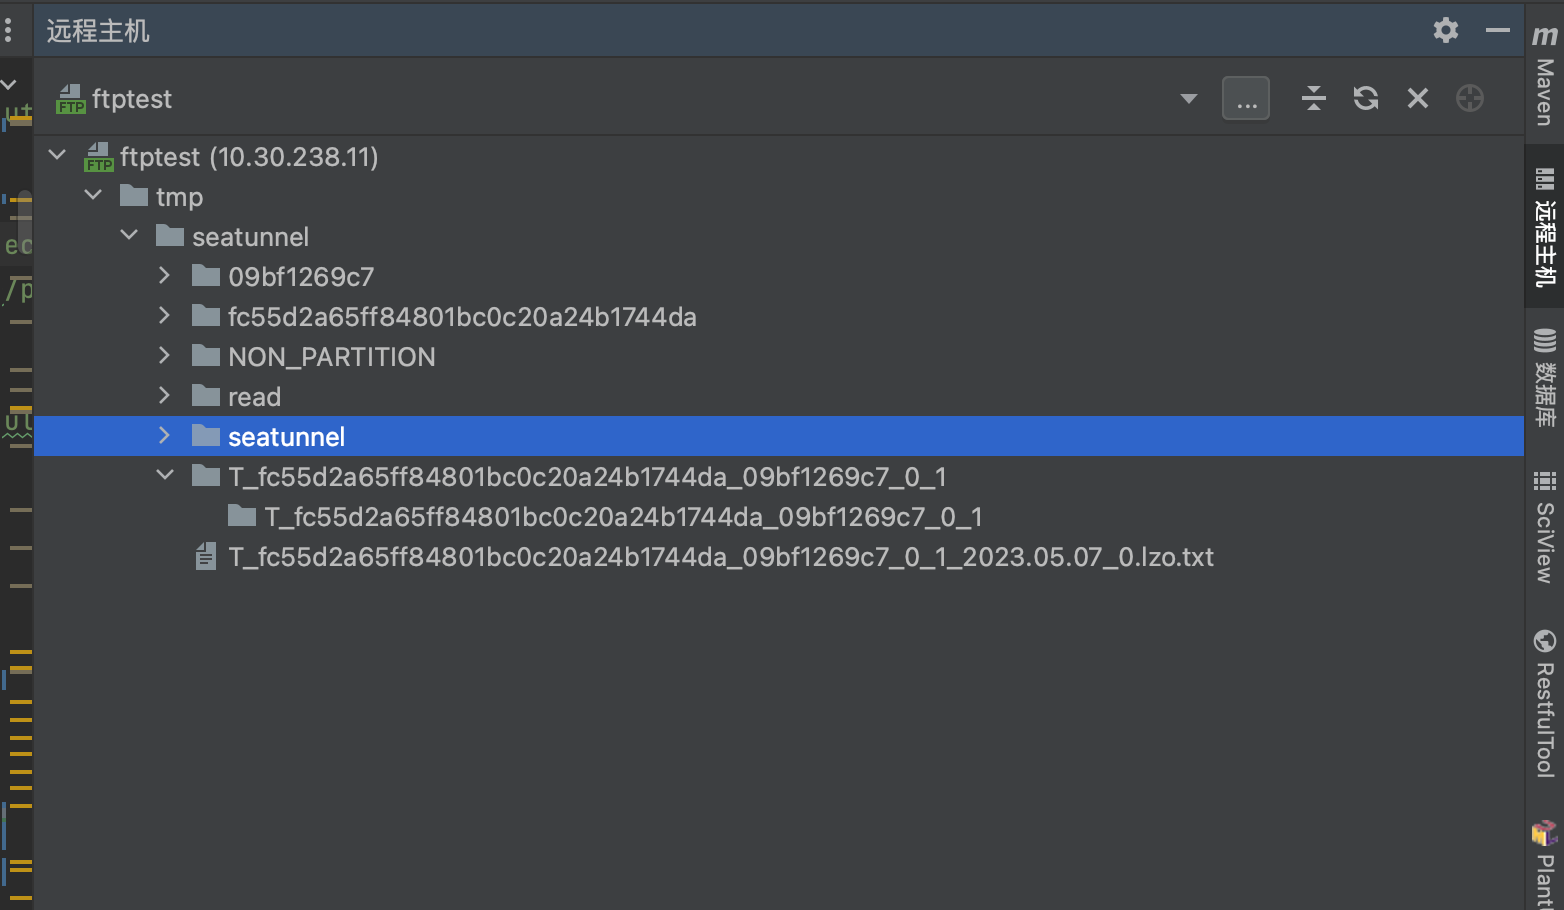Click the ... browse path button
This screenshot has width=1564, height=910.
point(1245,98)
